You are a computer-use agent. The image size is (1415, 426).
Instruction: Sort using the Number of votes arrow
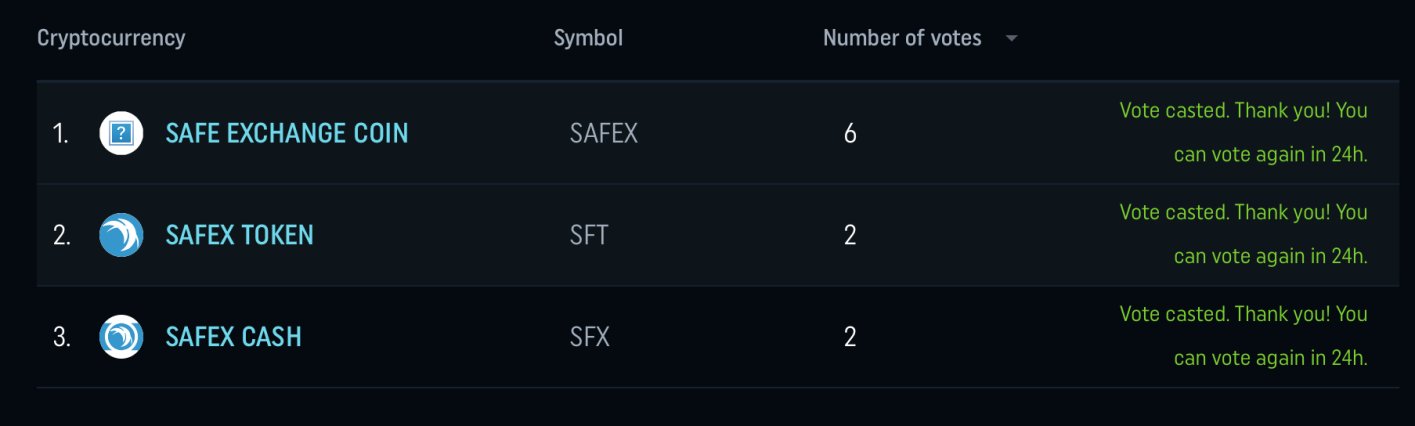[1012, 39]
